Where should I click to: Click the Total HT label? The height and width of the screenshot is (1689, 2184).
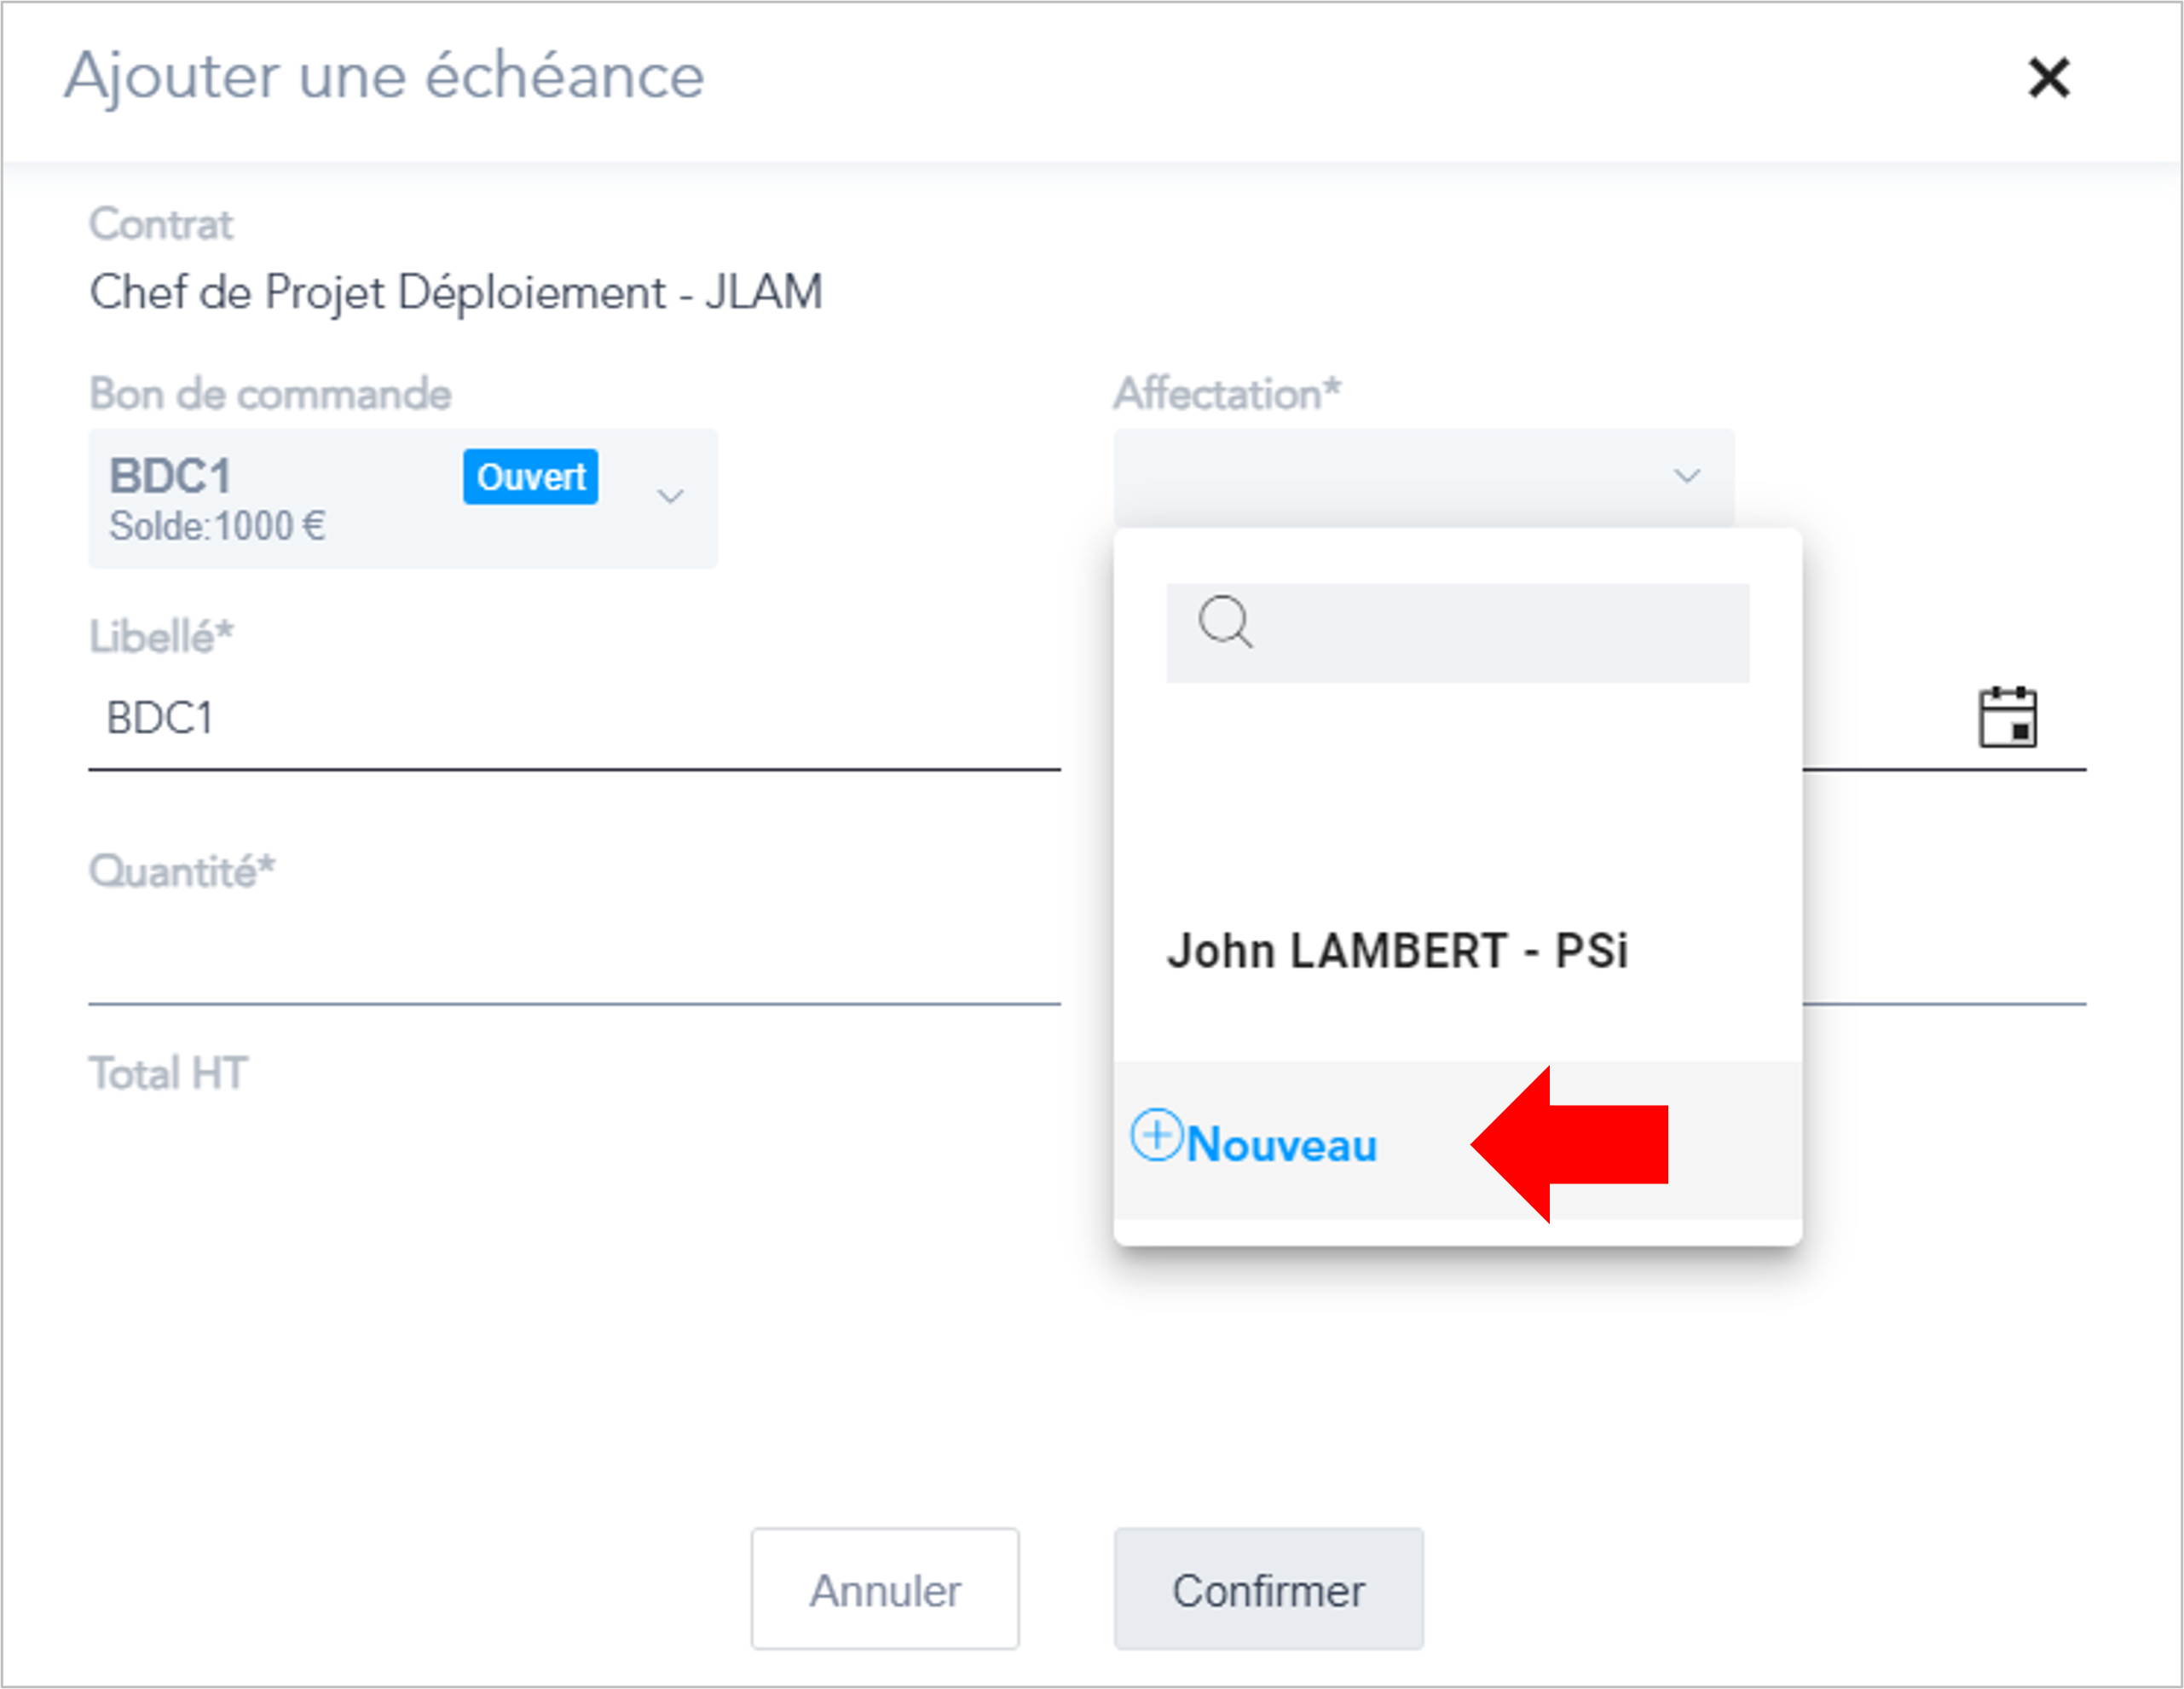pos(168,1073)
